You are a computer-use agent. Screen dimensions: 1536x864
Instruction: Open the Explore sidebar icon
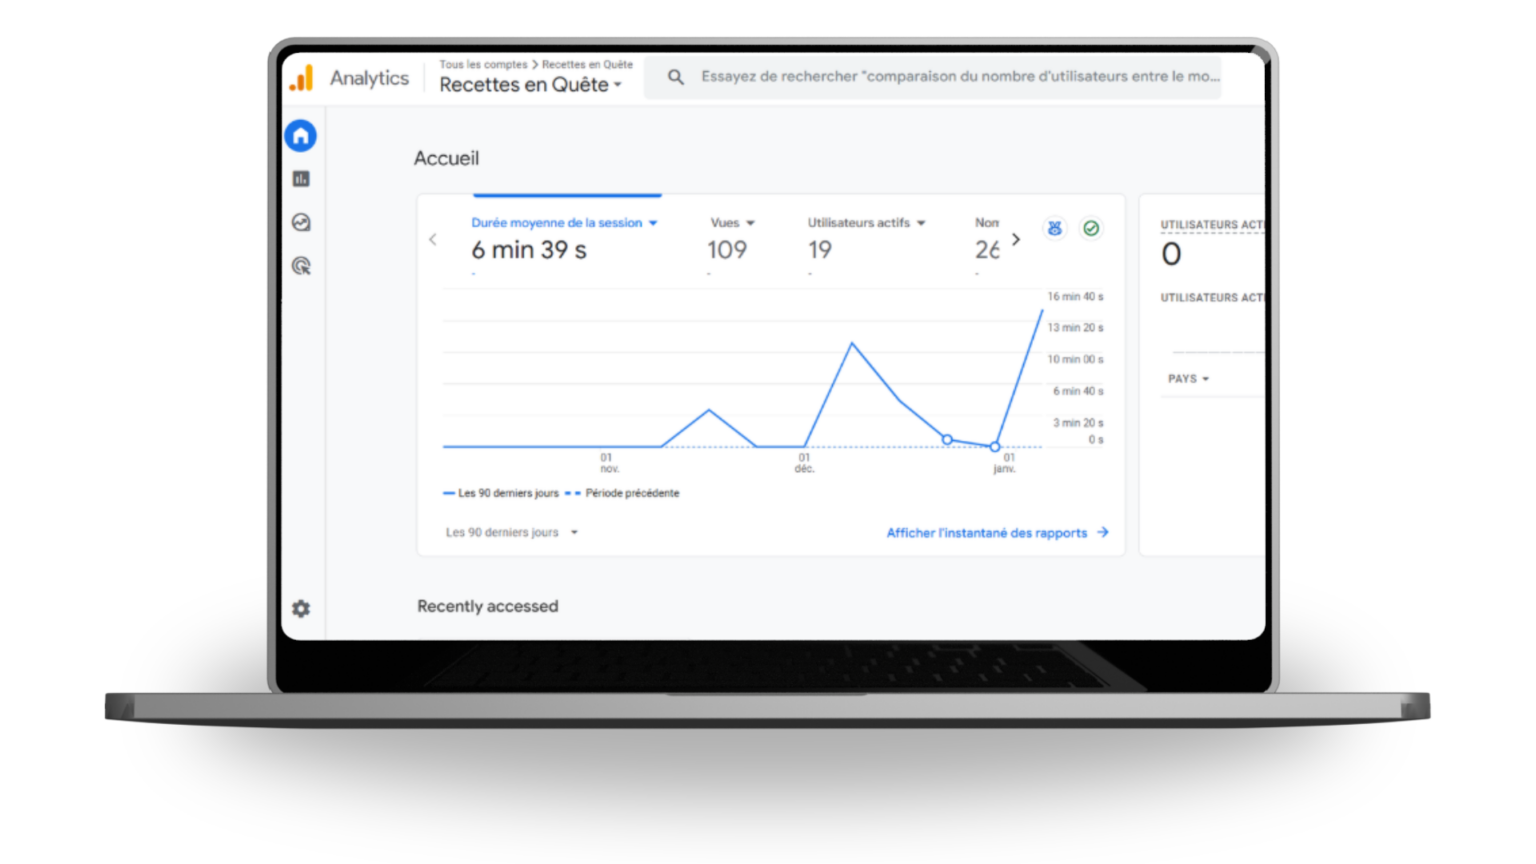point(301,223)
